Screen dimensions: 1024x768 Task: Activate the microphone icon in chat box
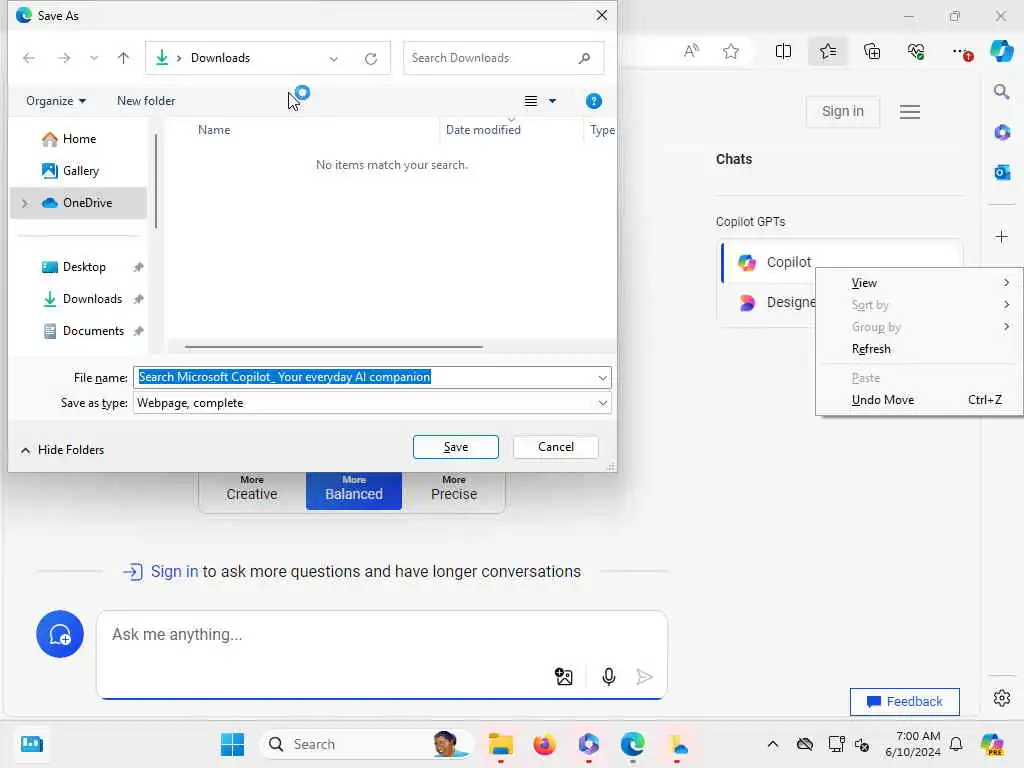point(609,677)
